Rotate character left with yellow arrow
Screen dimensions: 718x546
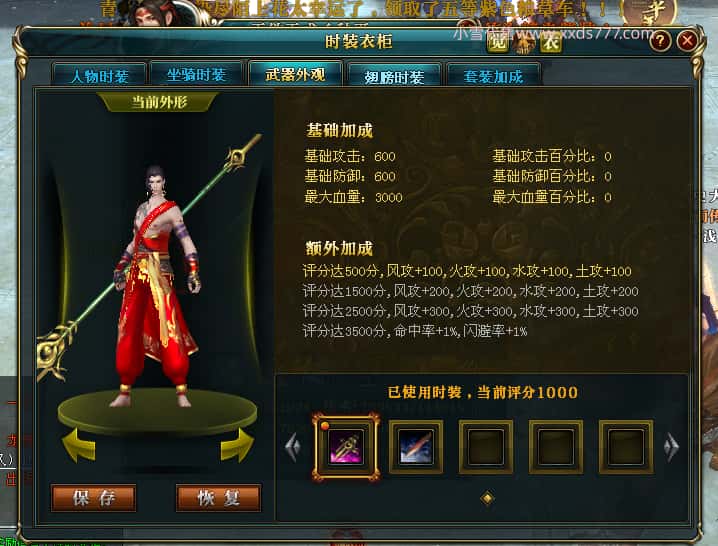point(78,445)
